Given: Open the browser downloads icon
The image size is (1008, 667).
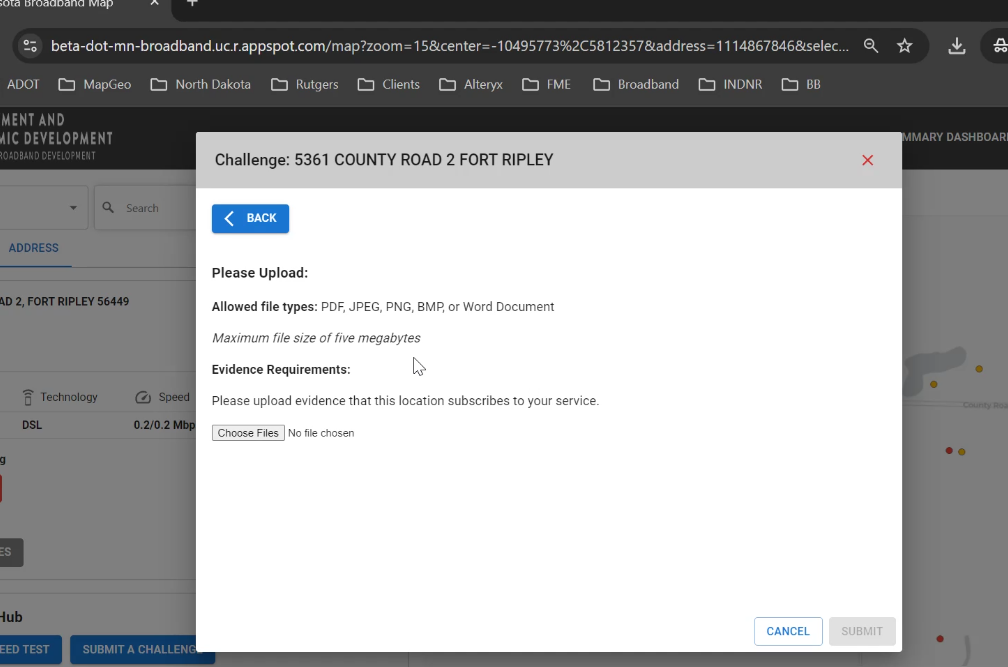Looking at the screenshot, I should tap(957, 46).
